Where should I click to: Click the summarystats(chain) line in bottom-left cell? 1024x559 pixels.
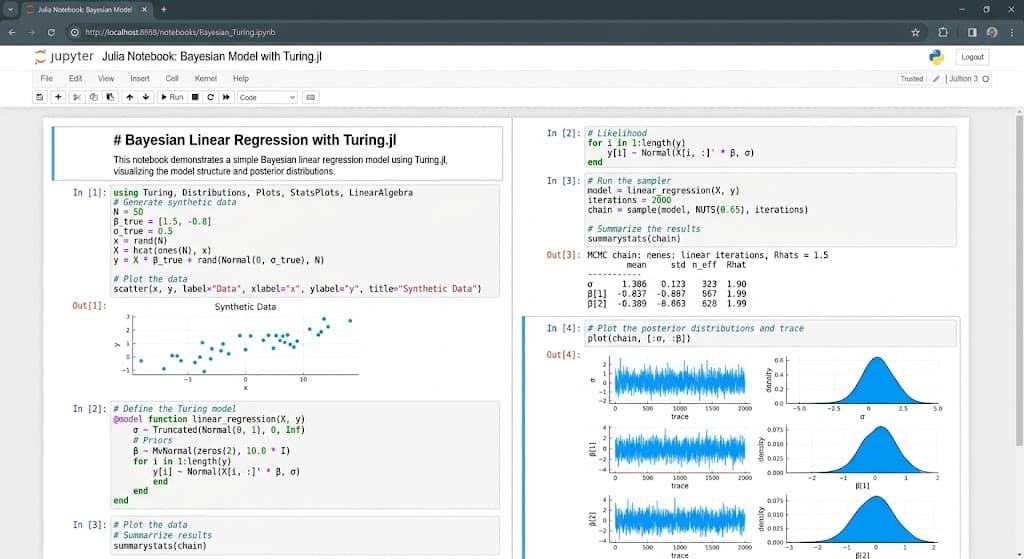(160, 546)
